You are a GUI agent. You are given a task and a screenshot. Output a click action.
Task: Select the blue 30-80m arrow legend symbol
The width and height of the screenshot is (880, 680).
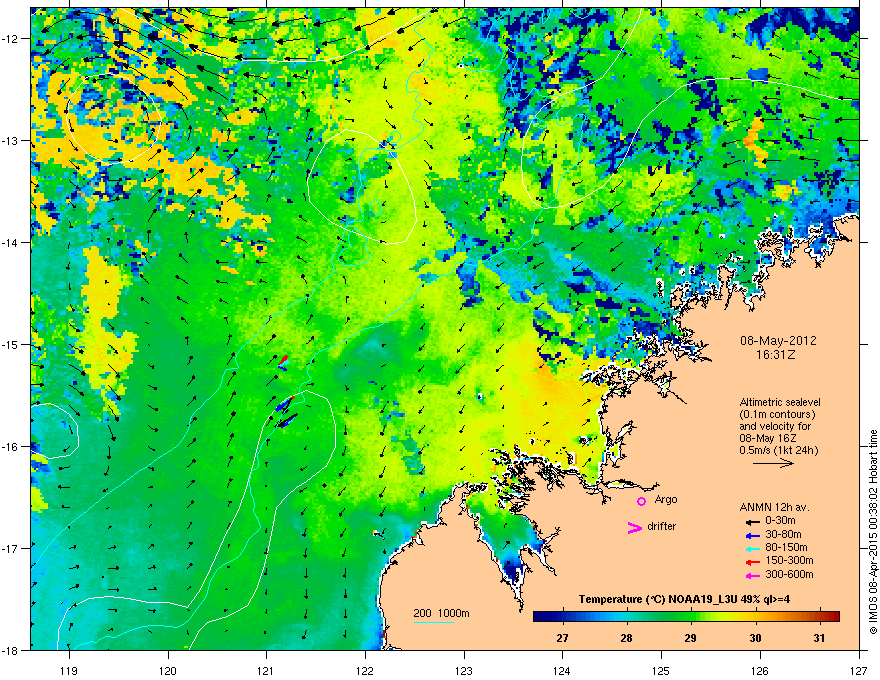tap(752, 535)
